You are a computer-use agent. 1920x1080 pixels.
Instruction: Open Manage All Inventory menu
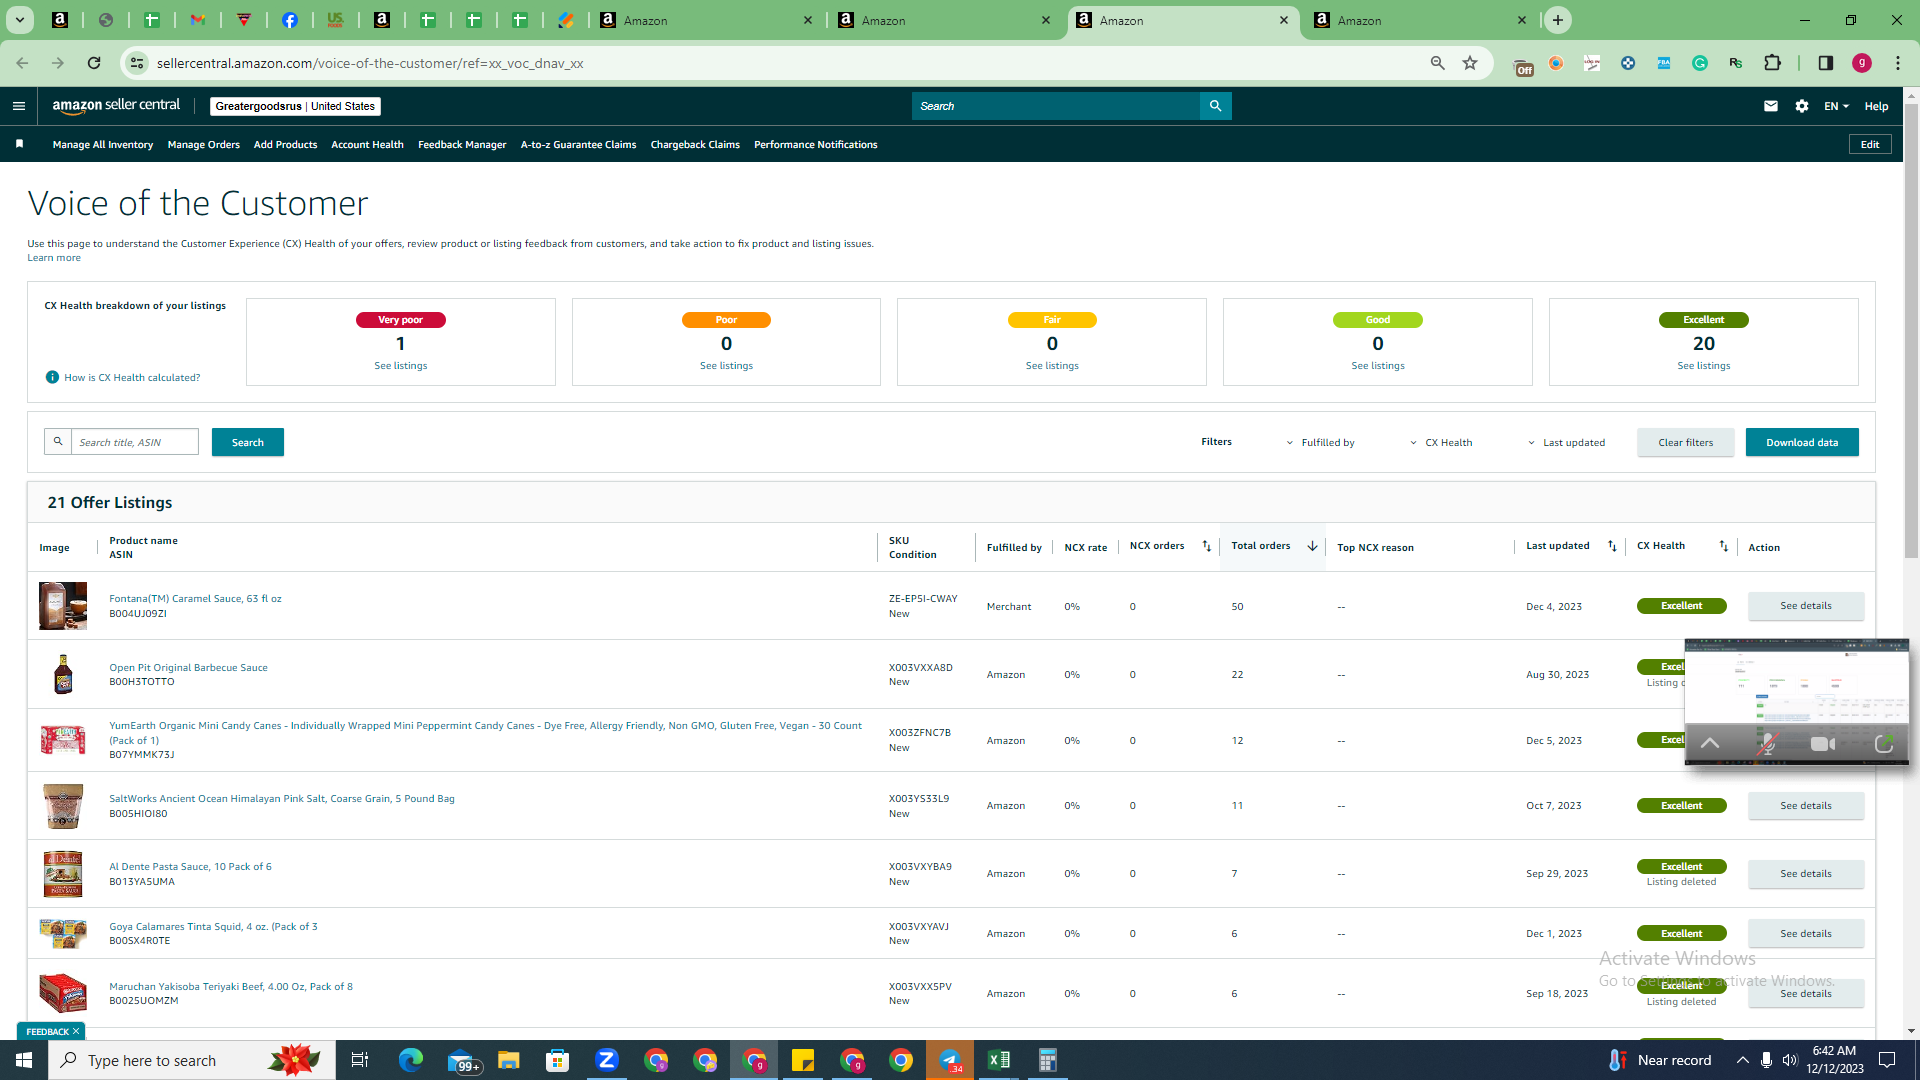[x=103, y=144]
